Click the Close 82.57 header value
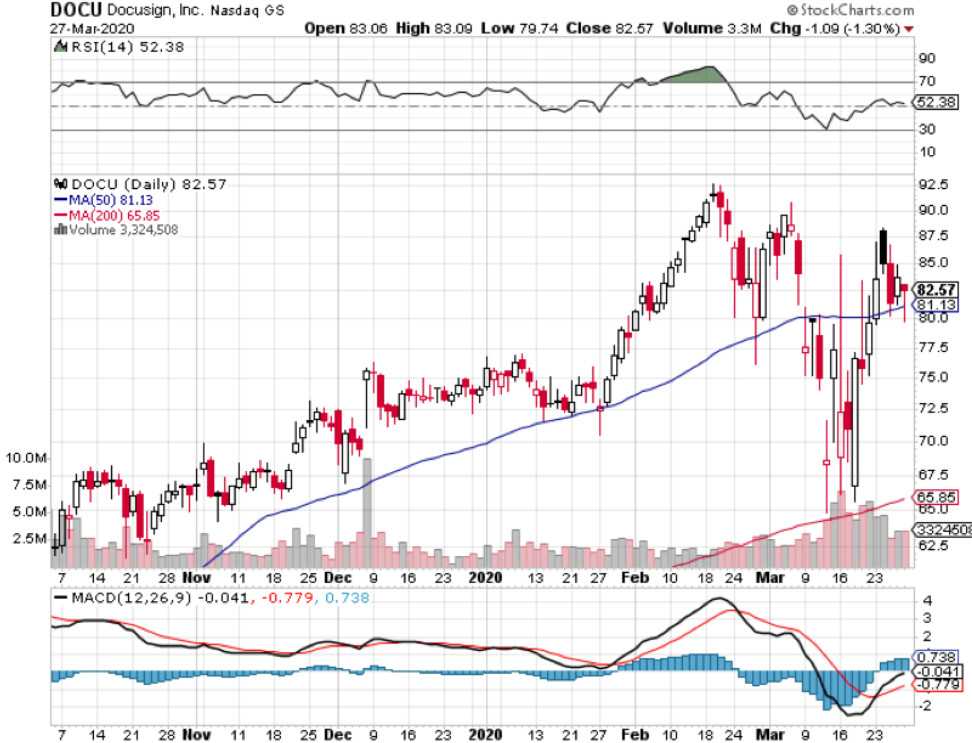The height and width of the screenshot is (743, 972). pyautogui.click(x=609, y=29)
